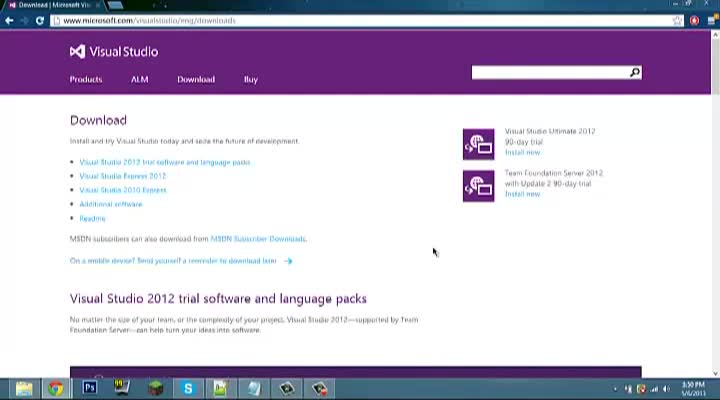Bookmark this page with the star icon
The height and width of the screenshot is (400, 720).
coord(677,21)
